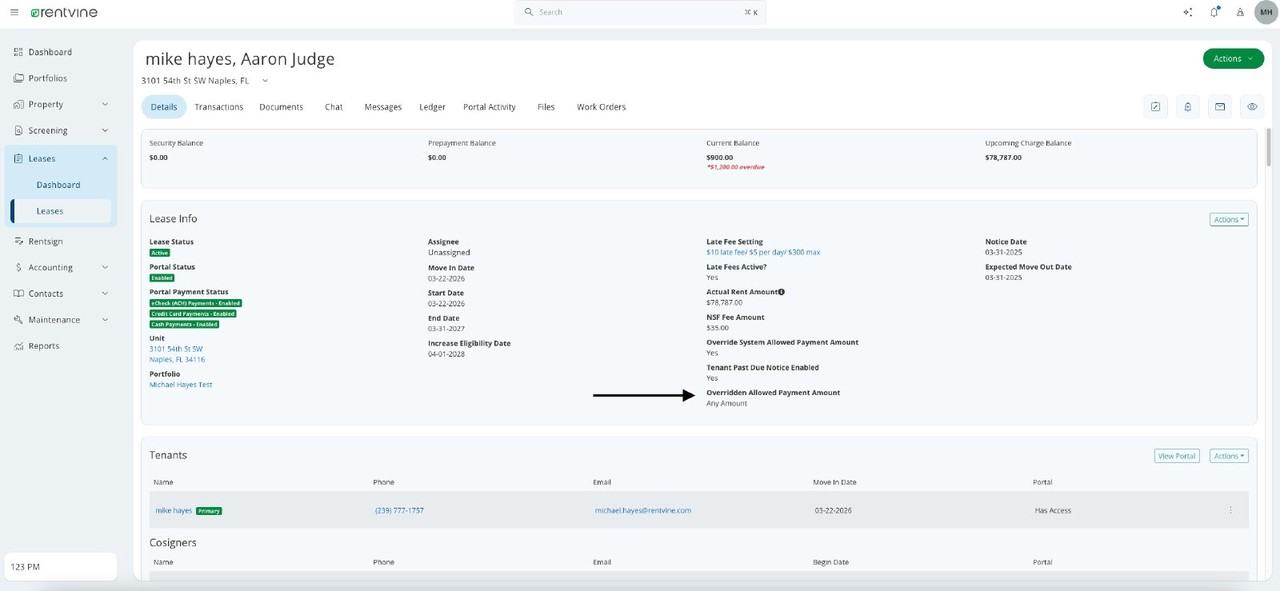
Task: Click the hamburger menu icon
Action: [14, 12]
